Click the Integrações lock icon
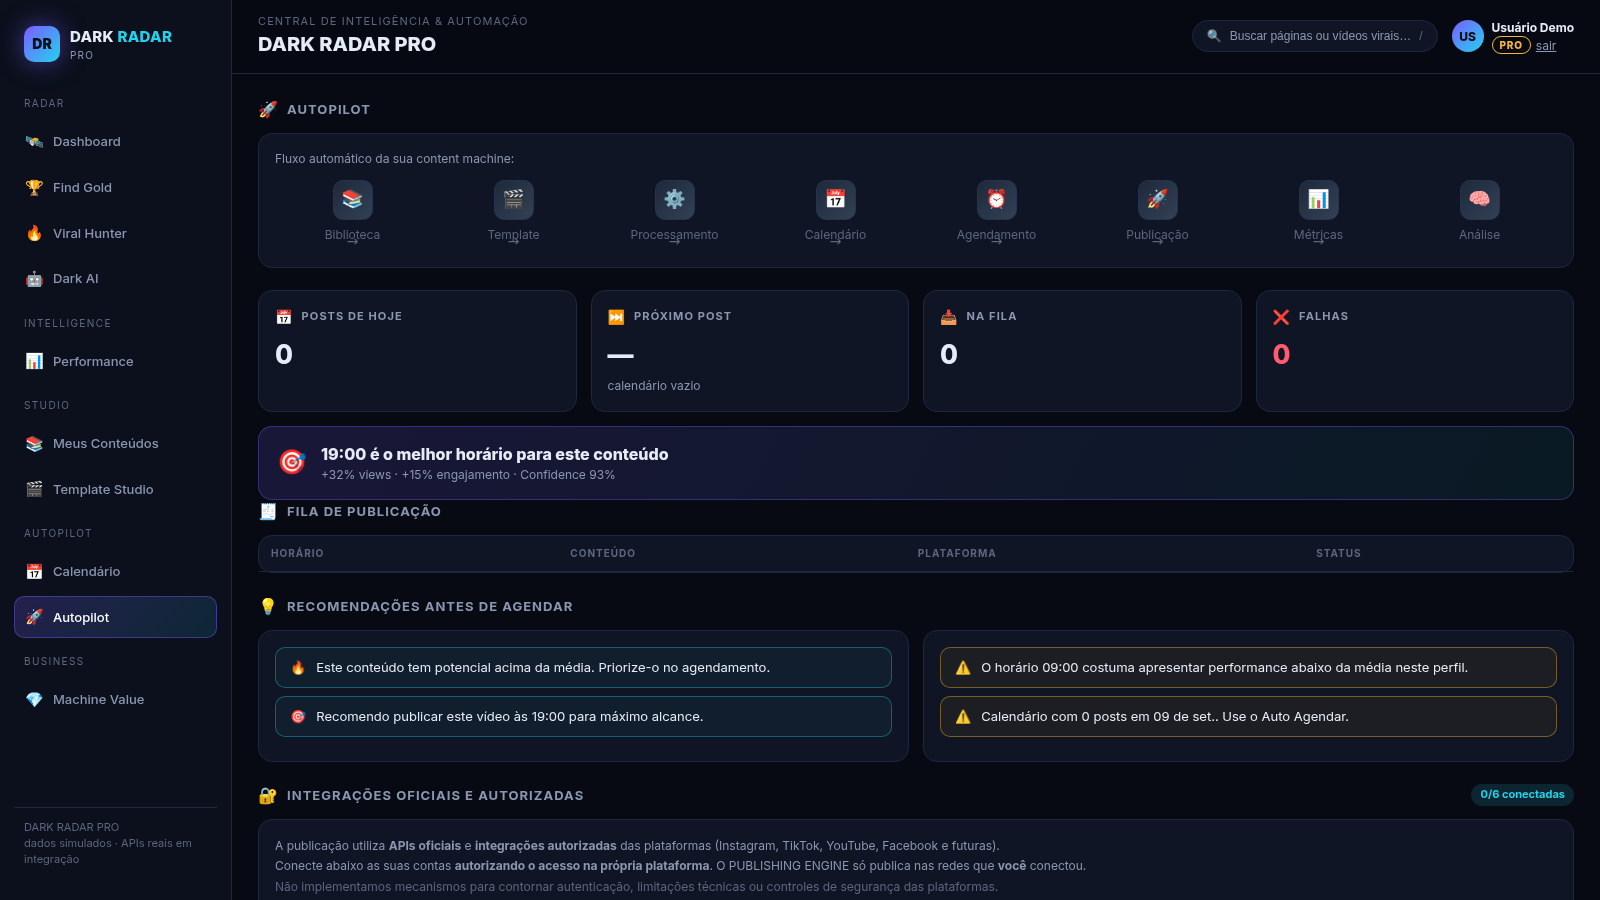The height and width of the screenshot is (900, 1600). point(268,796)
